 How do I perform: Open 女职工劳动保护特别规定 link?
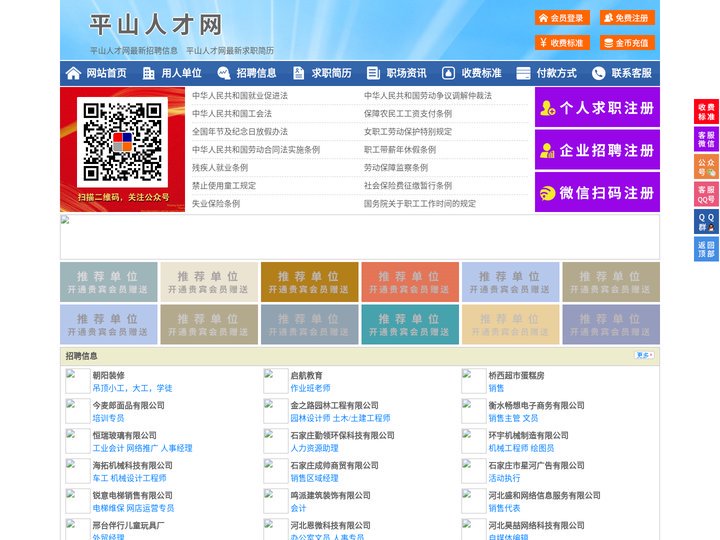[408, 131]
